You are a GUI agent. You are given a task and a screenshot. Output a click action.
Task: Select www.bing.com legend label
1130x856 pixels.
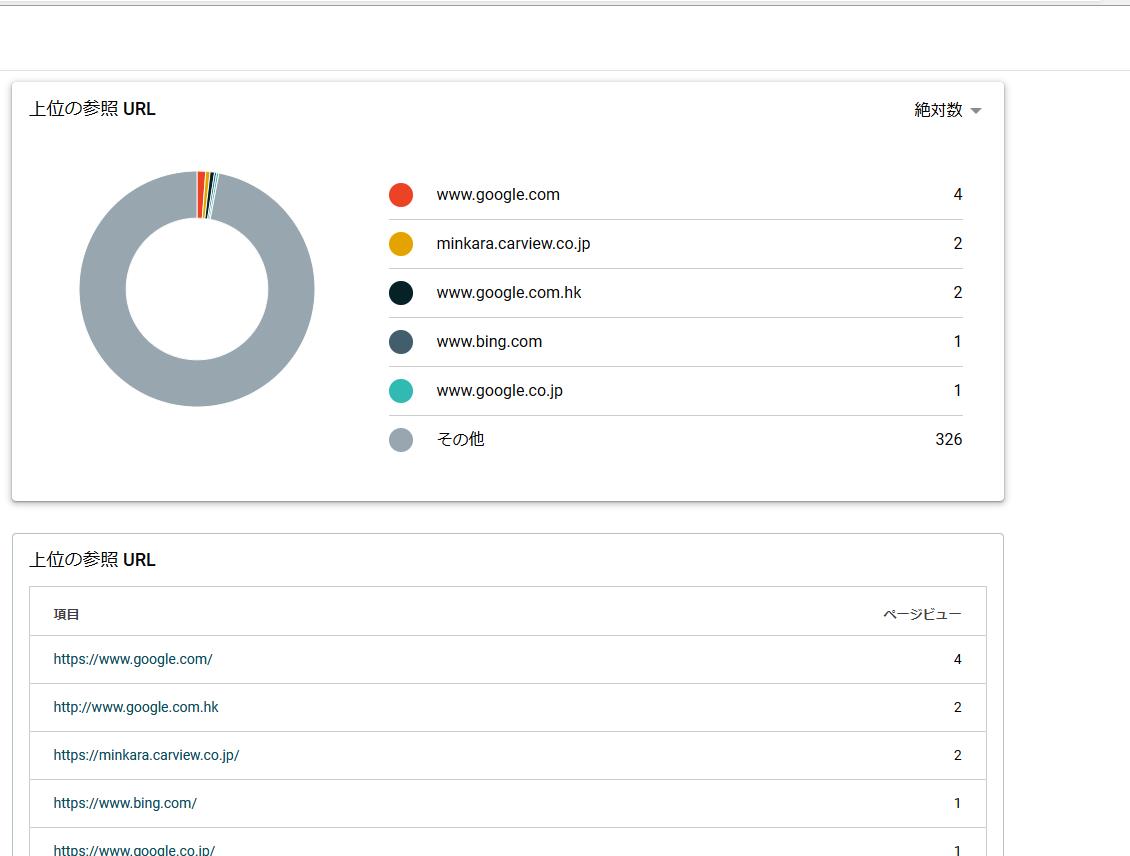pos(489,342)
